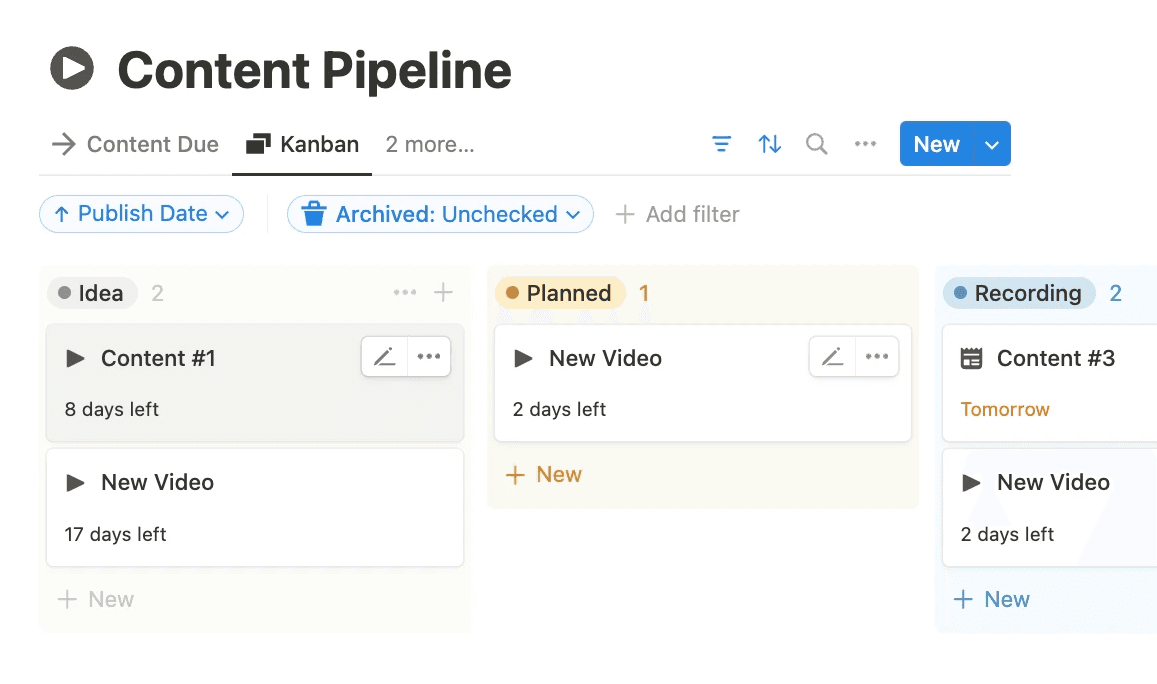Open the Idea column options ellipsis
The width and height of the screenshot is (1157, 684).
tap(405, 293)
